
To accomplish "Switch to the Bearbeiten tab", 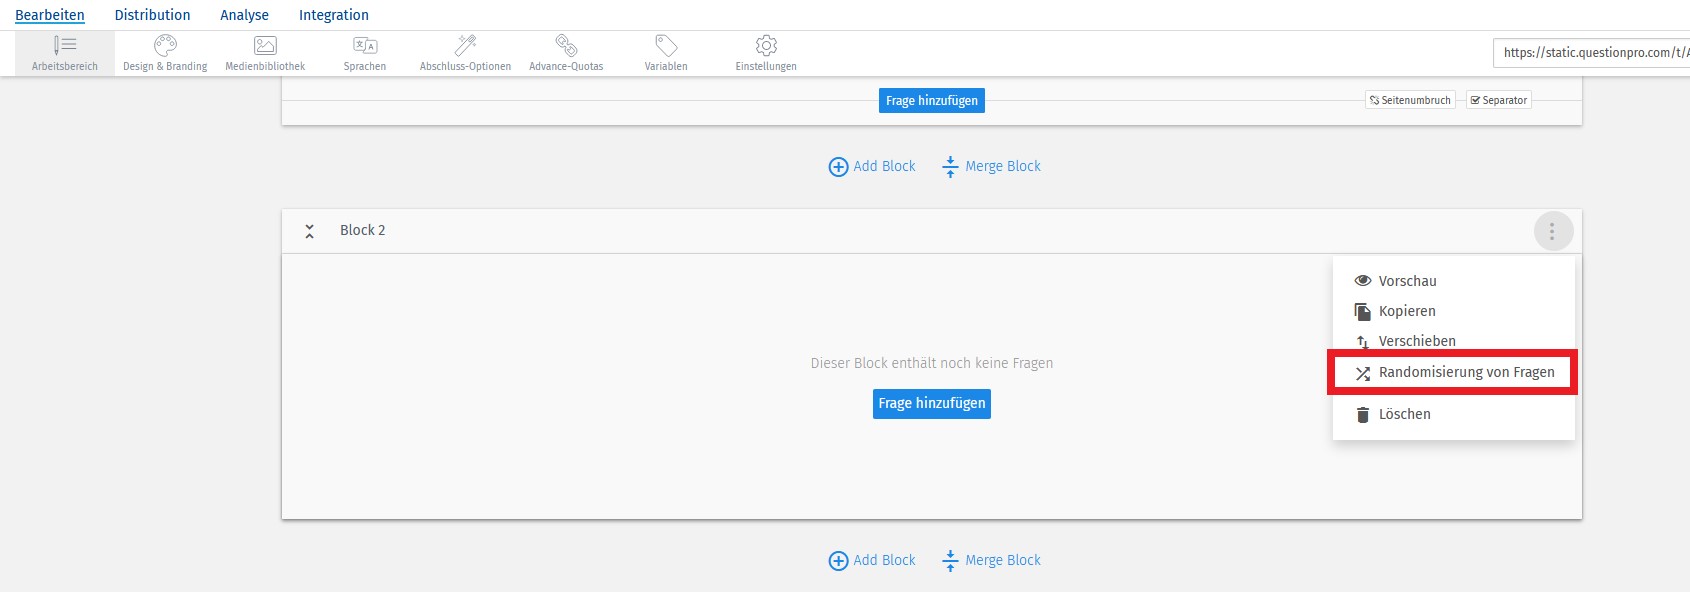I will [50, 15].
